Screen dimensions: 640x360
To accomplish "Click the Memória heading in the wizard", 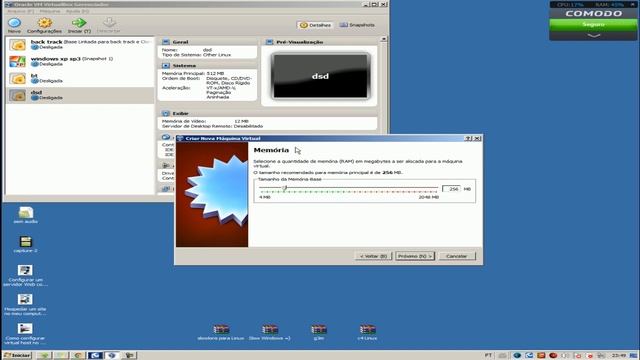I will (x=271, y=150).
